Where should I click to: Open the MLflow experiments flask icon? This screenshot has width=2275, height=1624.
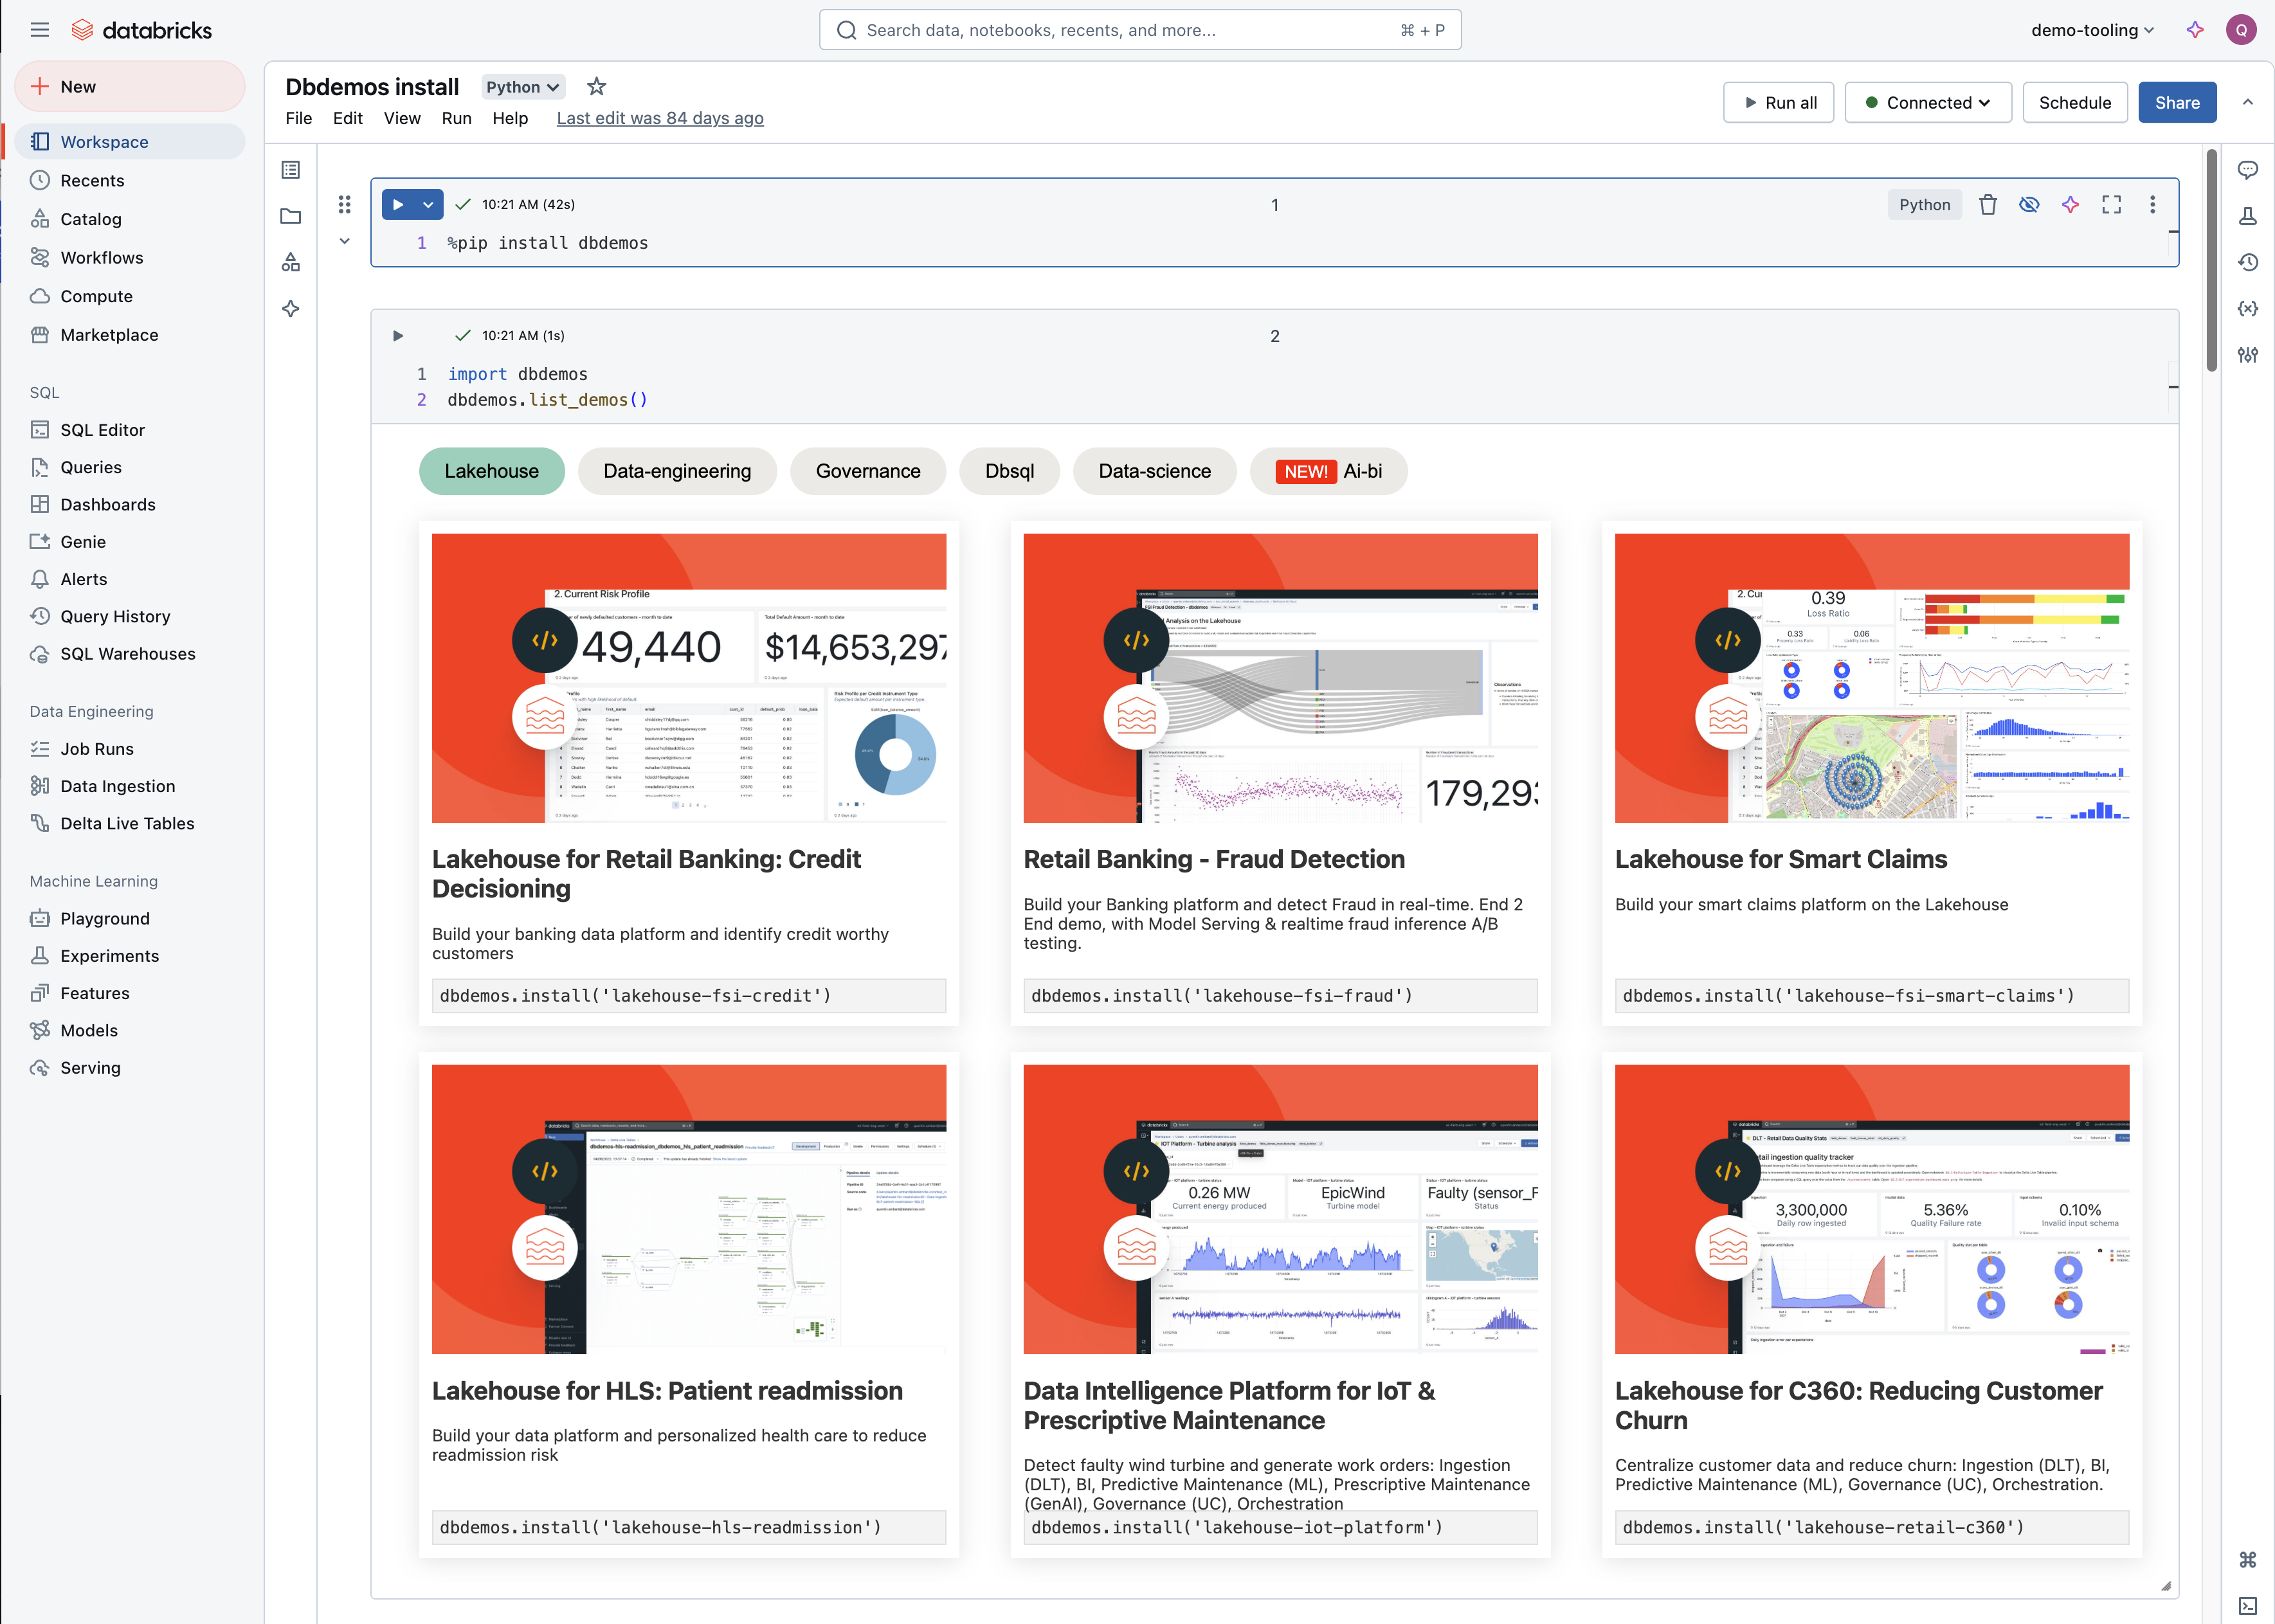pos(2248,216)
